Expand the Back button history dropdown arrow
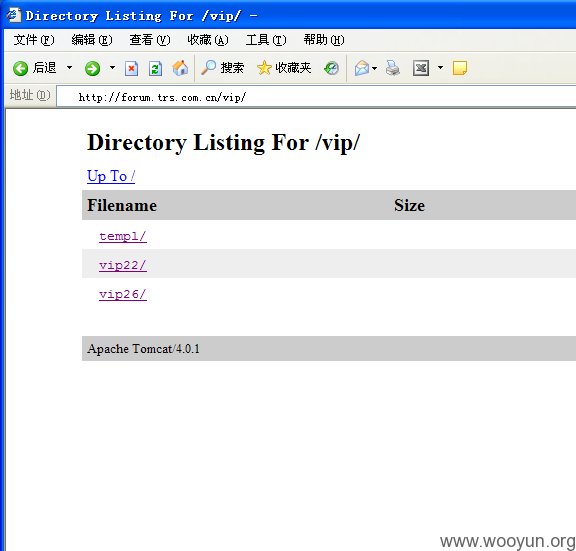This screenshot has height=551, width=576. pyautogui.click(x=69, y=68)
